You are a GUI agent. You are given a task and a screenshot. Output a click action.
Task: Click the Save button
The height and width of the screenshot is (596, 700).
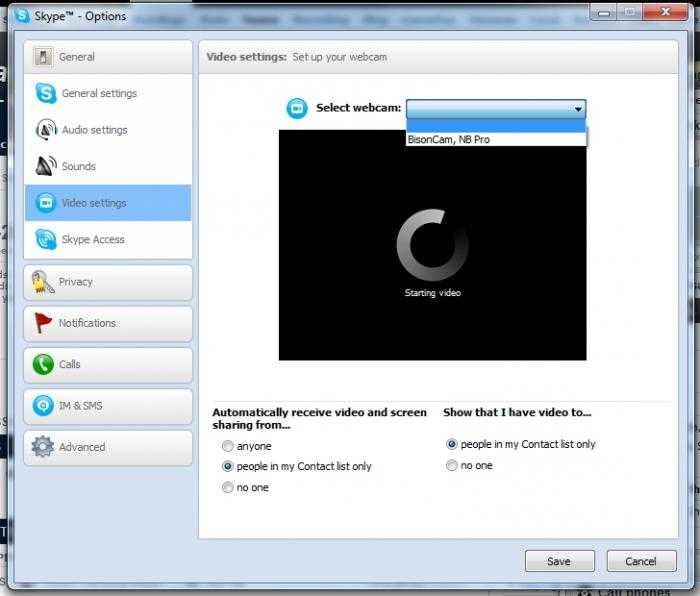559,561
